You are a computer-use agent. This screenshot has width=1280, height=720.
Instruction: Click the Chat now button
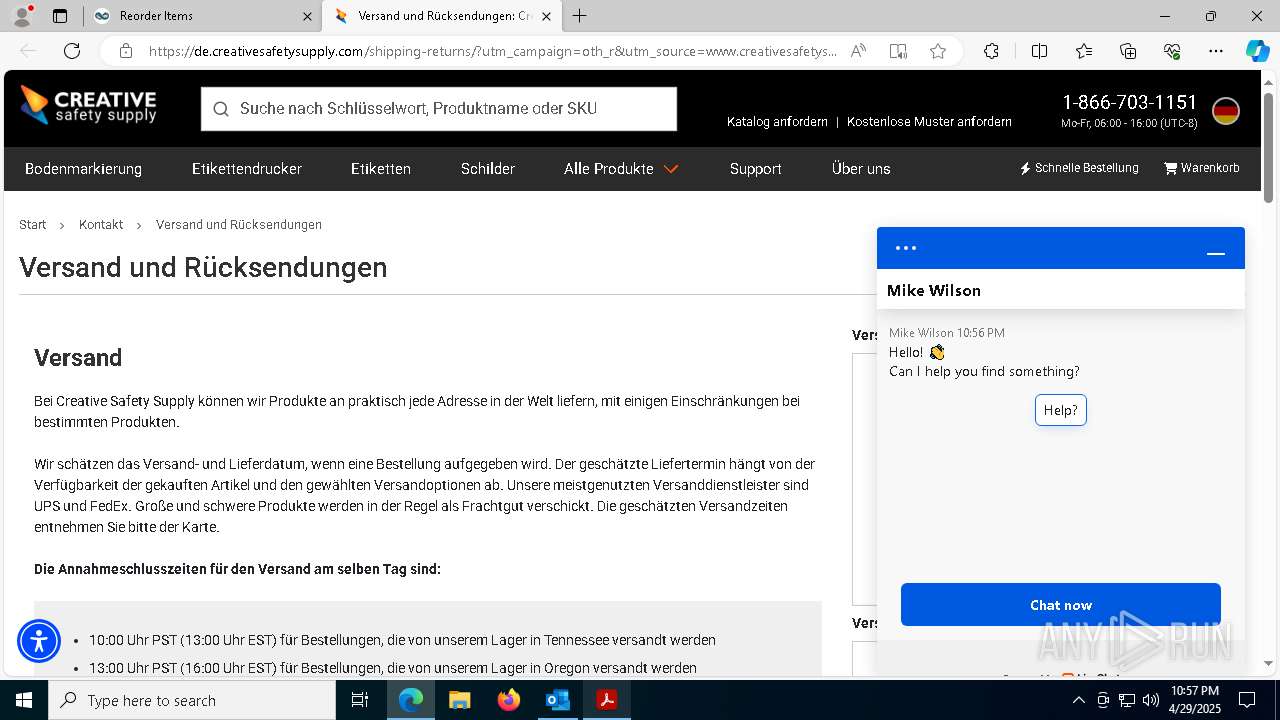(x=1061, y=605)
